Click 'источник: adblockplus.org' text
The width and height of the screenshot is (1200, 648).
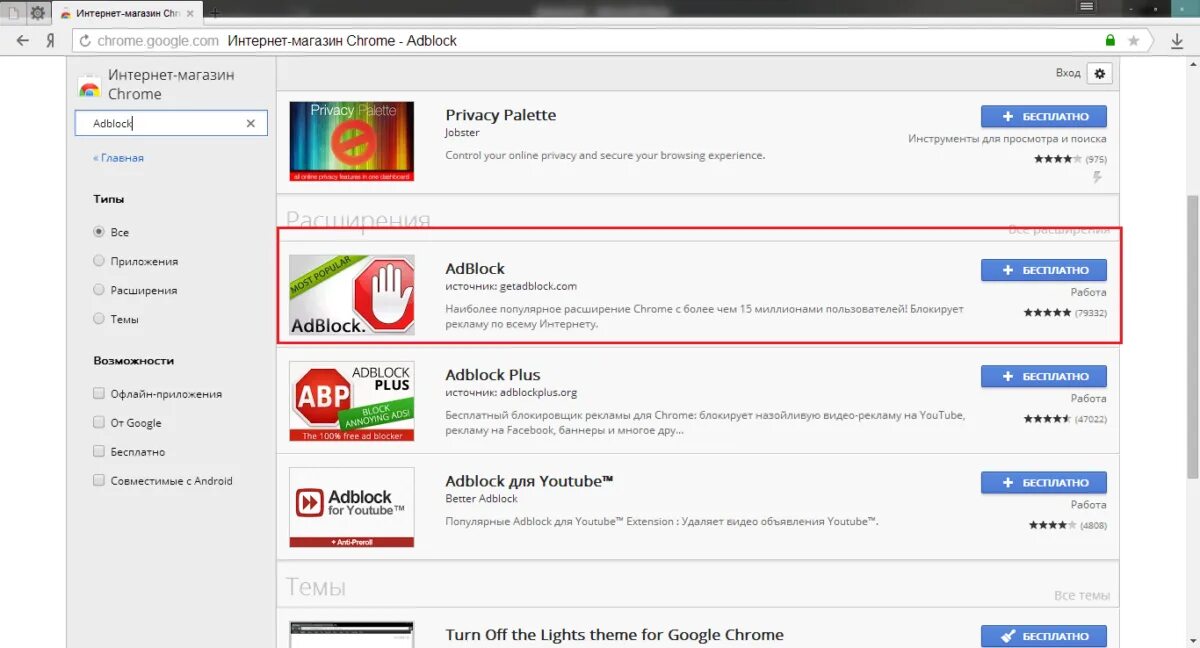pos(511,393)
